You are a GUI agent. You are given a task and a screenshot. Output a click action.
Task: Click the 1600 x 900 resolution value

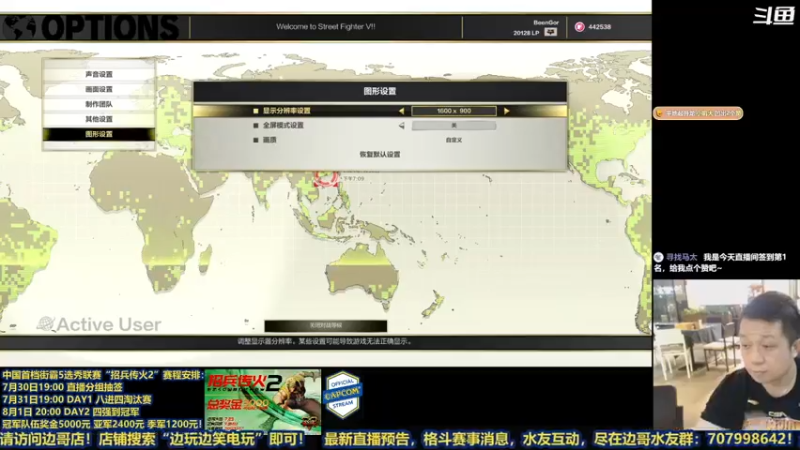(x=454, y=111)
